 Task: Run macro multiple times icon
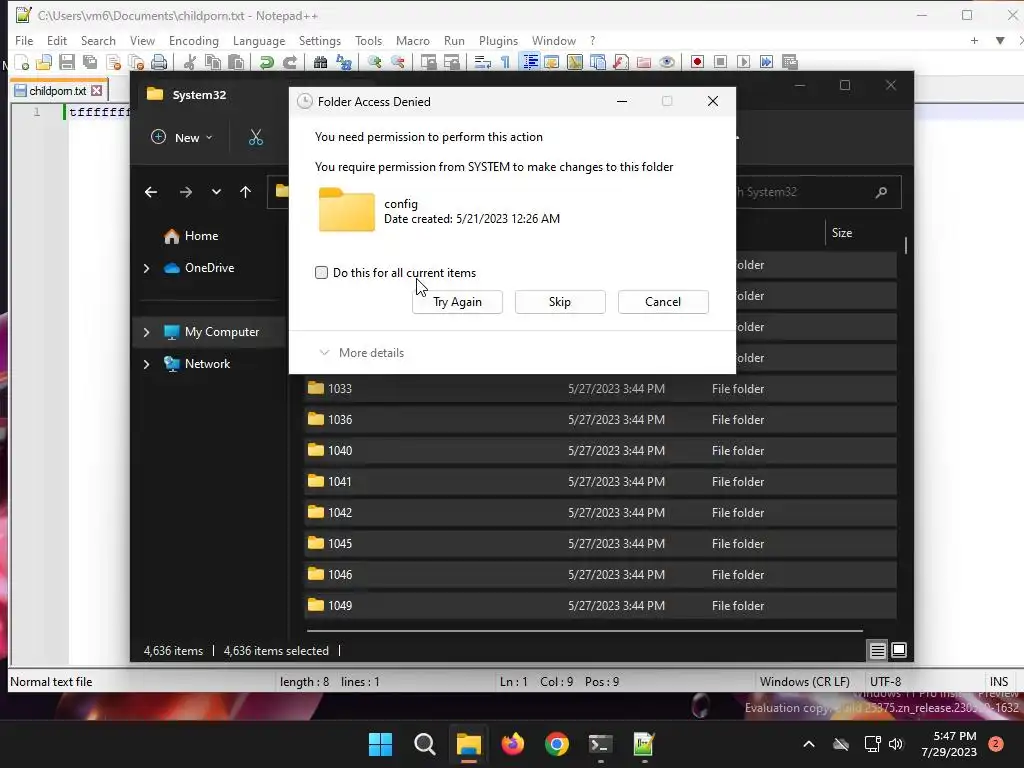point(767,62)
